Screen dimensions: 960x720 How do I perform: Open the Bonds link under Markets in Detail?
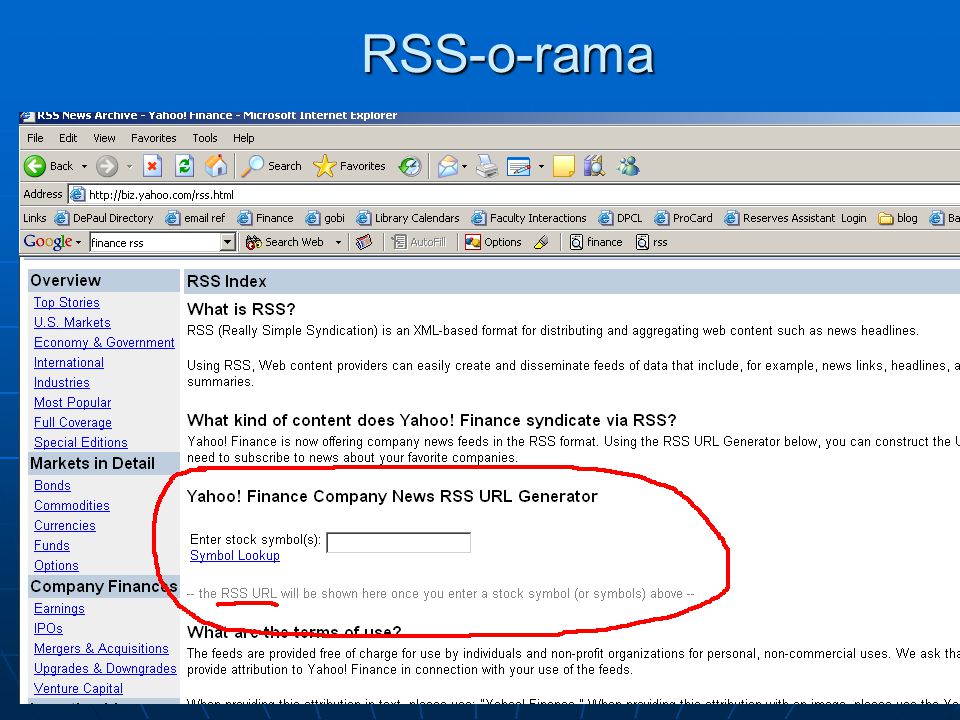coord(52,486)
